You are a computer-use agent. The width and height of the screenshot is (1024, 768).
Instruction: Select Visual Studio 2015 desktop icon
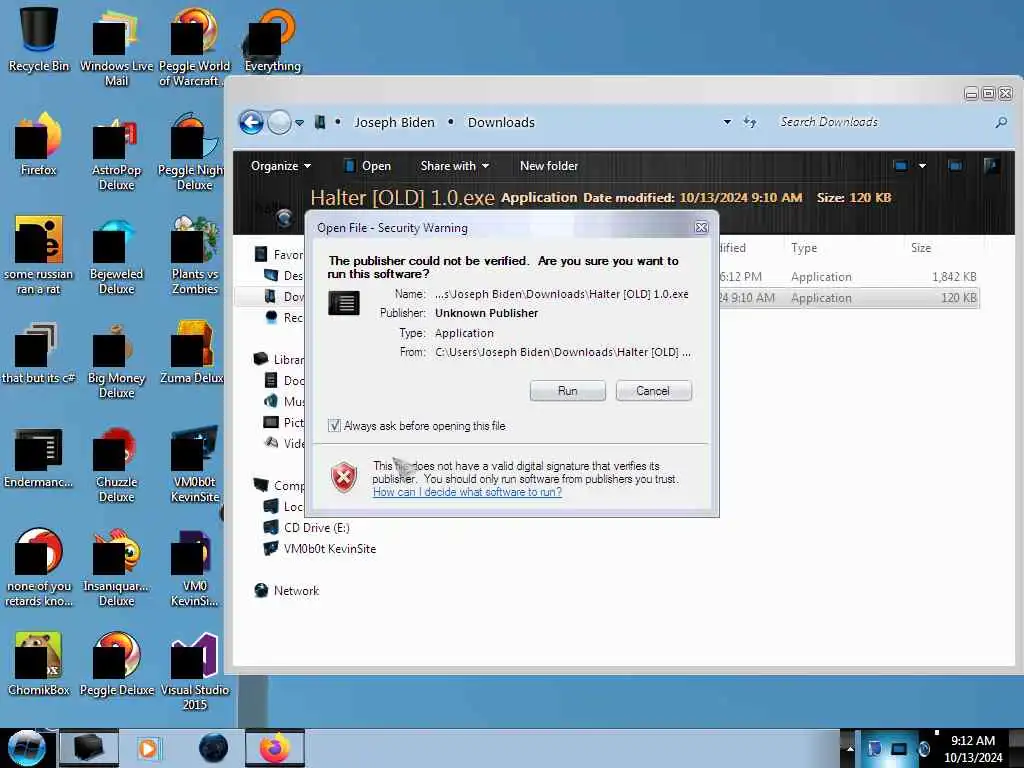tap(195, 671)
